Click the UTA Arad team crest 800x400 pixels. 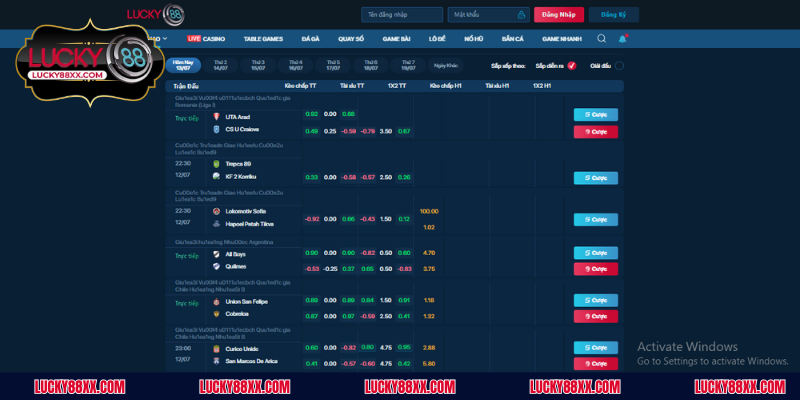pos(216,117)
